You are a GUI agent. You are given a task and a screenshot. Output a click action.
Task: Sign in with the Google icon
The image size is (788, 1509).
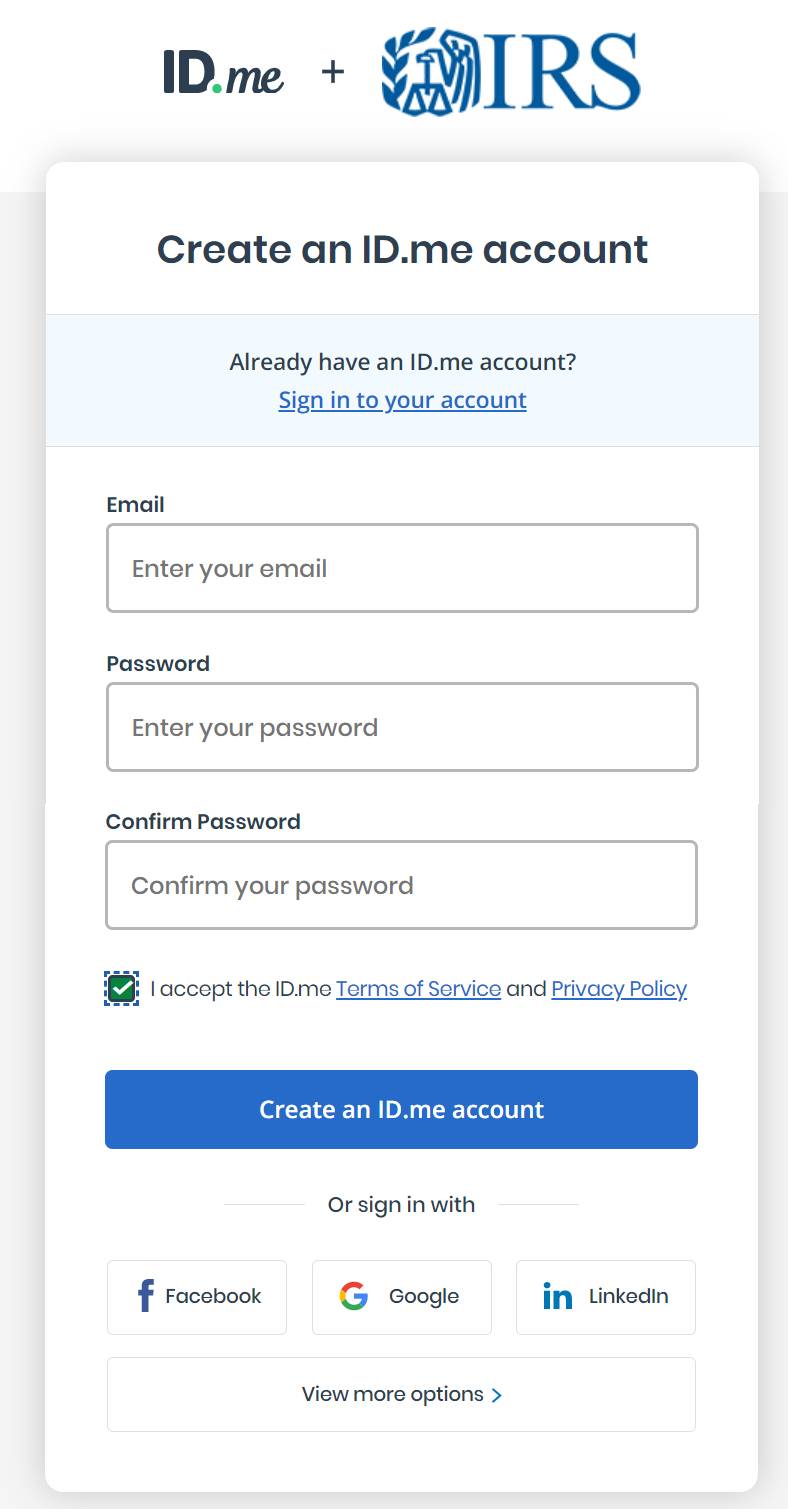(x=353, y=1297)
